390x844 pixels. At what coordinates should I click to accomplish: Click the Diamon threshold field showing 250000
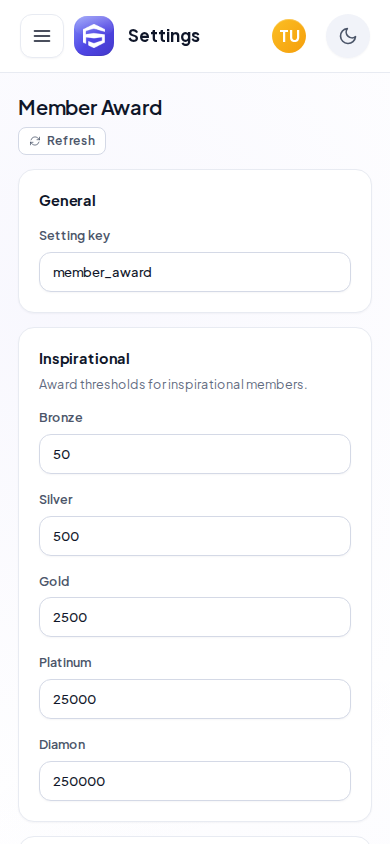(195, 781)
